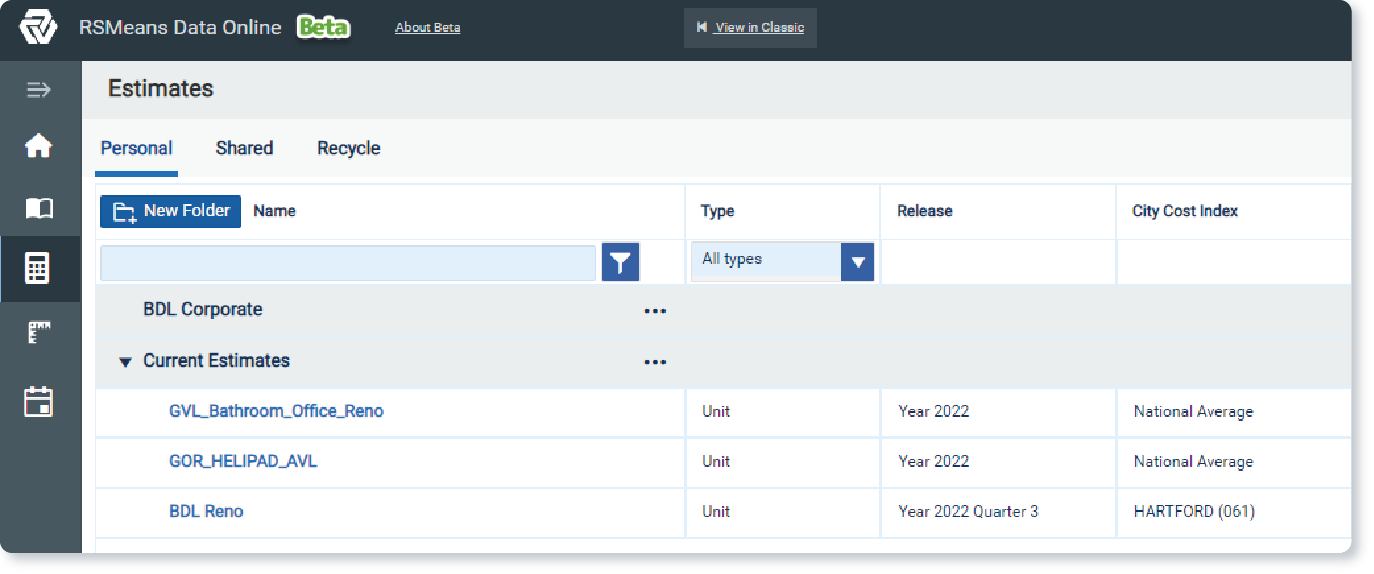Open options menu for BDL Corporate

pos(655,311)
